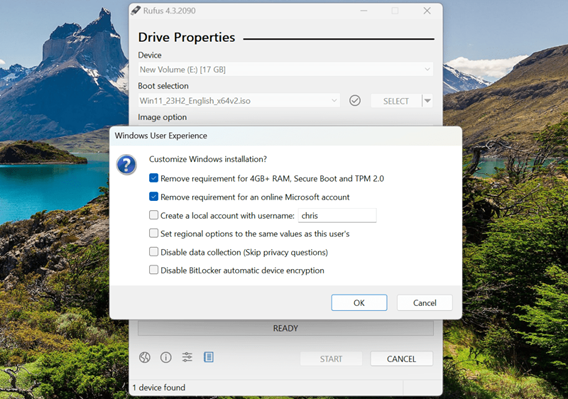Open the language globe icon in Rufus
Image resolution: width=568 pixels, height=399 pixels.
(145, 357)
